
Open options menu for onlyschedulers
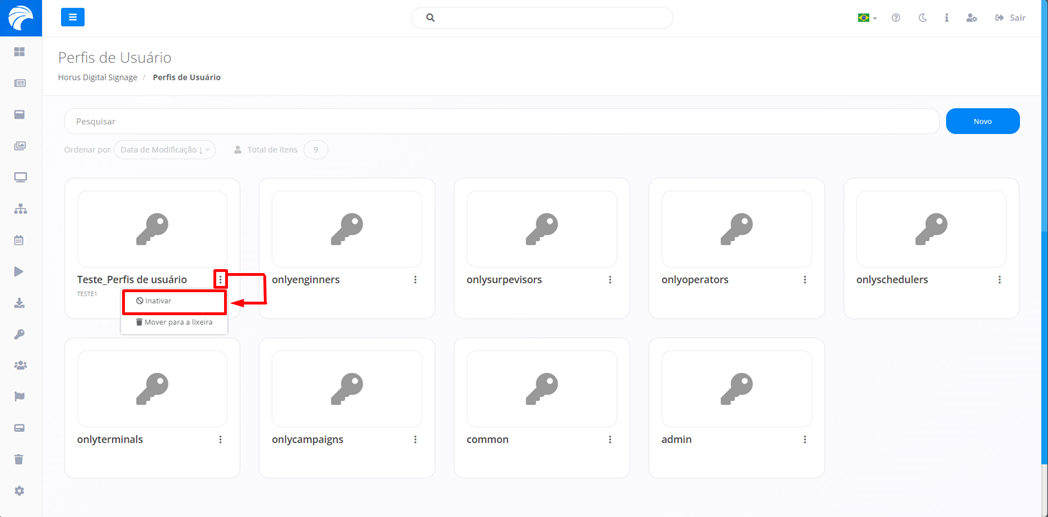[1000, 280]
